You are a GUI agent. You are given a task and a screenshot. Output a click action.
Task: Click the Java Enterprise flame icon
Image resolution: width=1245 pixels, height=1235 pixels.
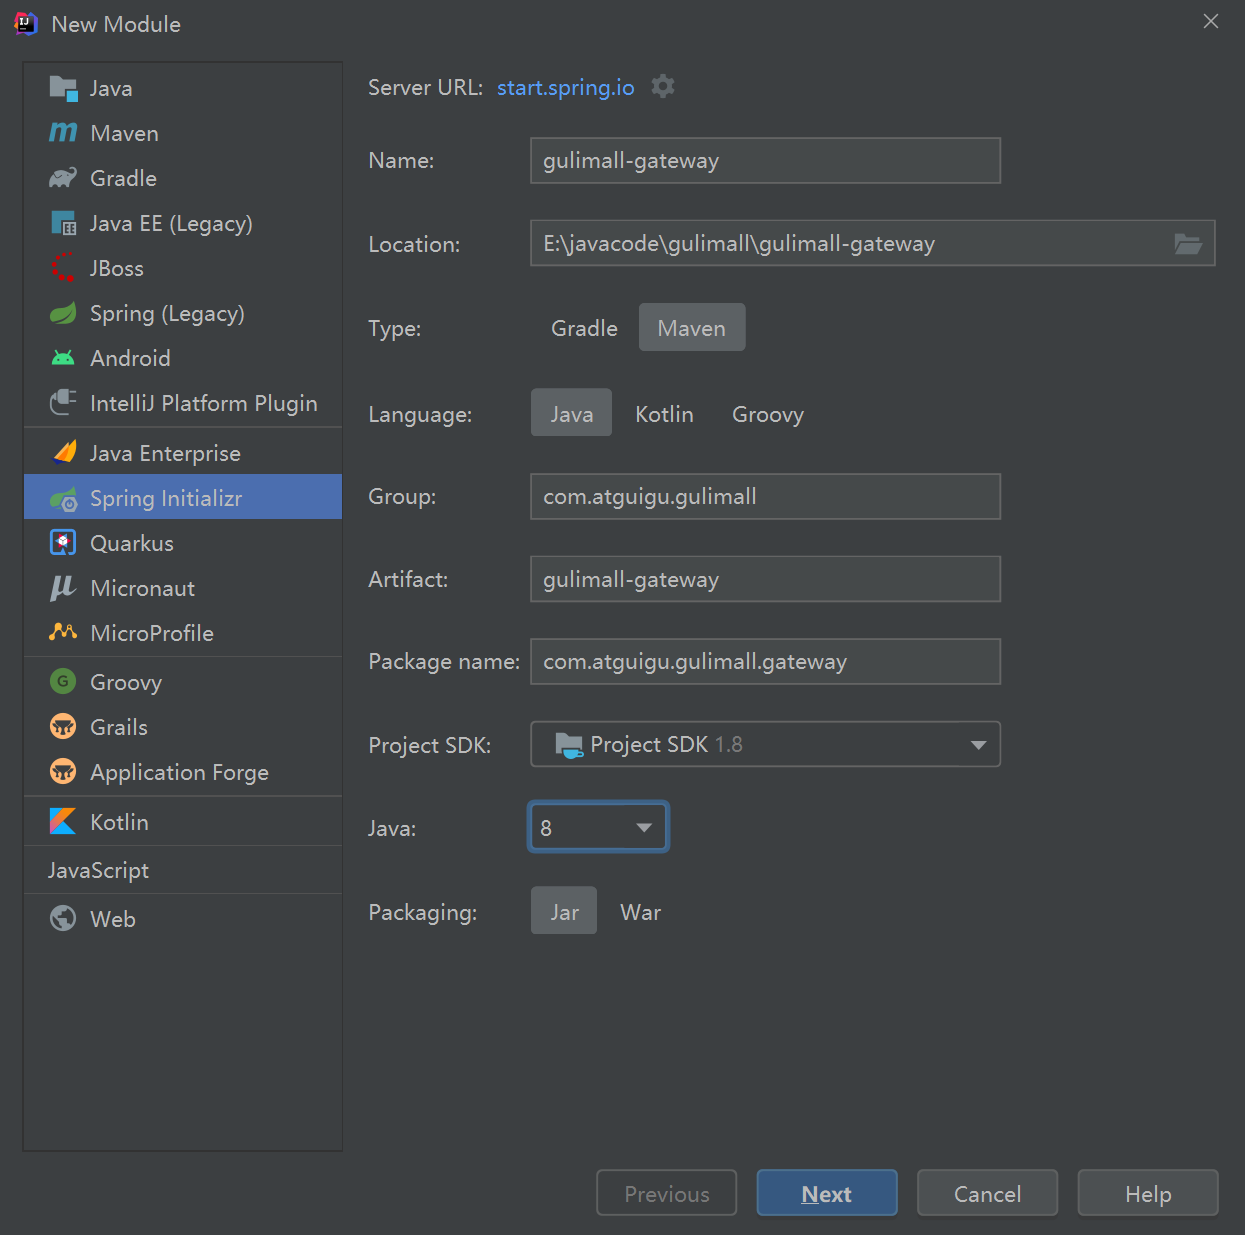[63, 452]
